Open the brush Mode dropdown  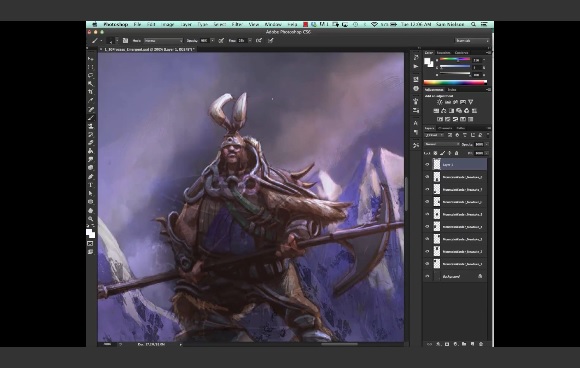(163, 40)
